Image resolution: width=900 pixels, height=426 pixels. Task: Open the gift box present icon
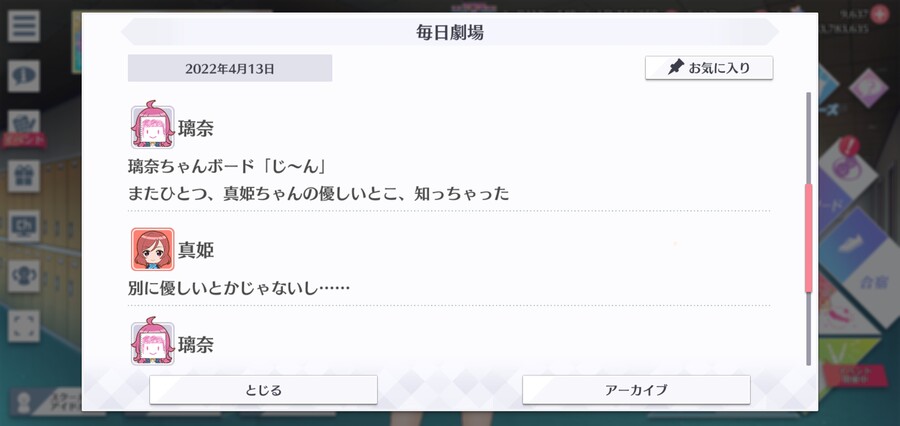[x=24, y=176]
